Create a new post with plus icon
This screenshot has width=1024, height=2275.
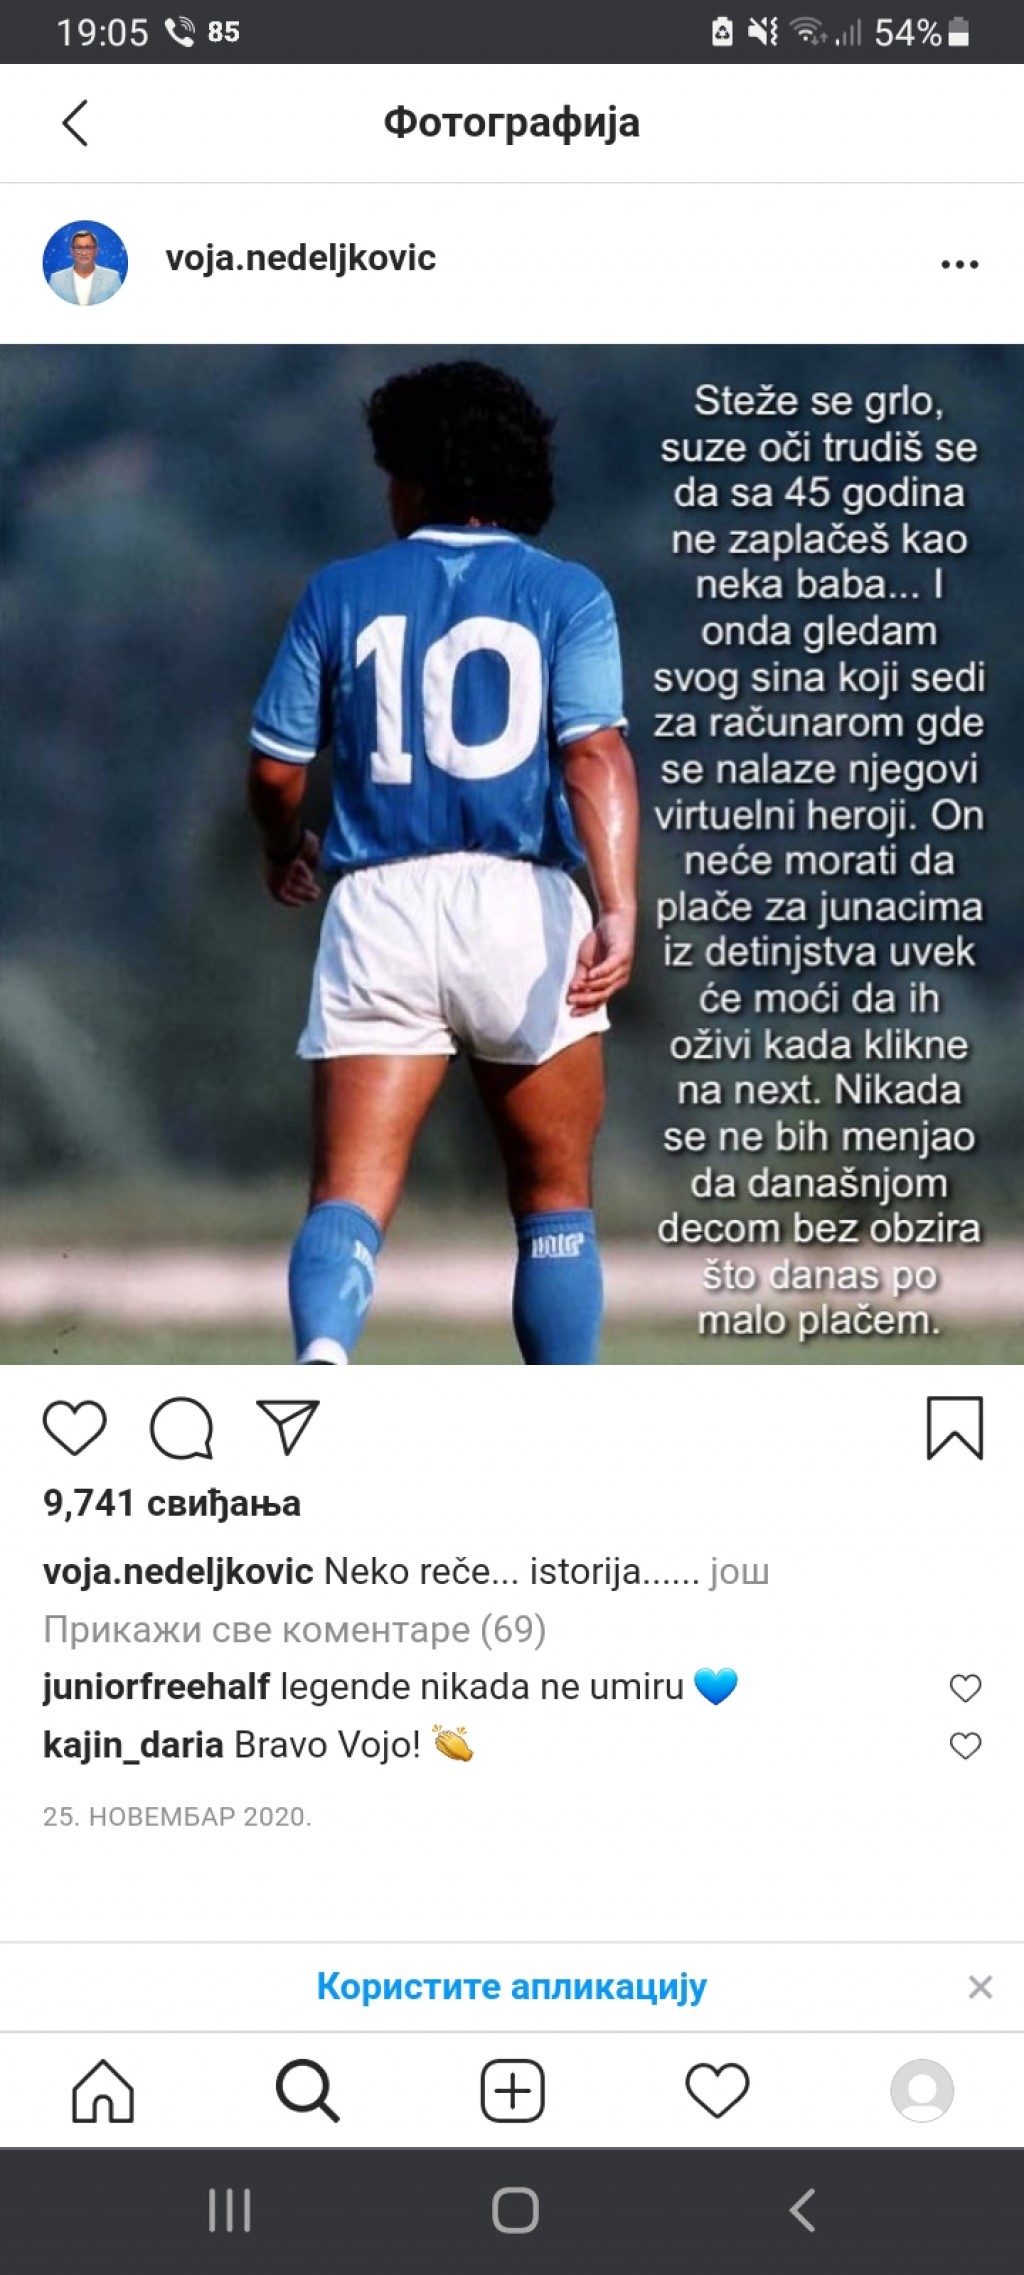[512, 2090]
